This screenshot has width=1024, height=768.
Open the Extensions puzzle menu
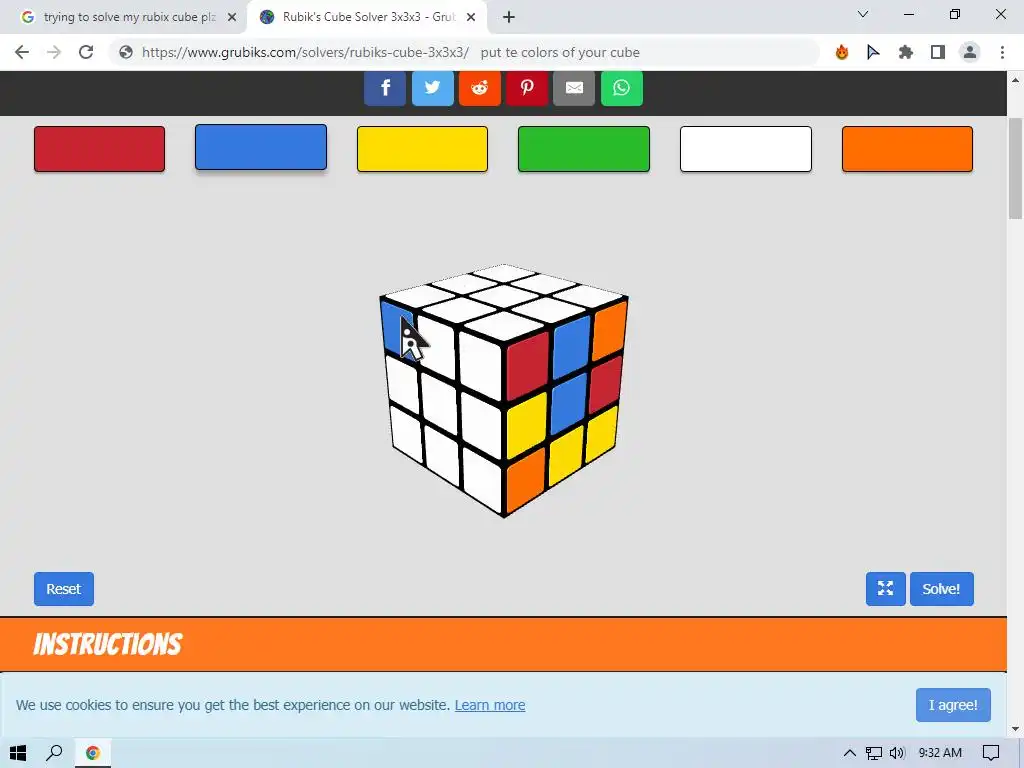[906, 52]
